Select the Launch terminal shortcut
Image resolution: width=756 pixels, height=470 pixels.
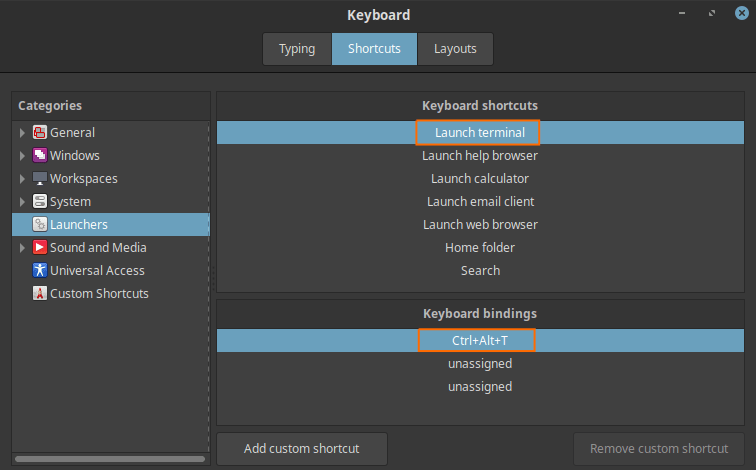480,133
